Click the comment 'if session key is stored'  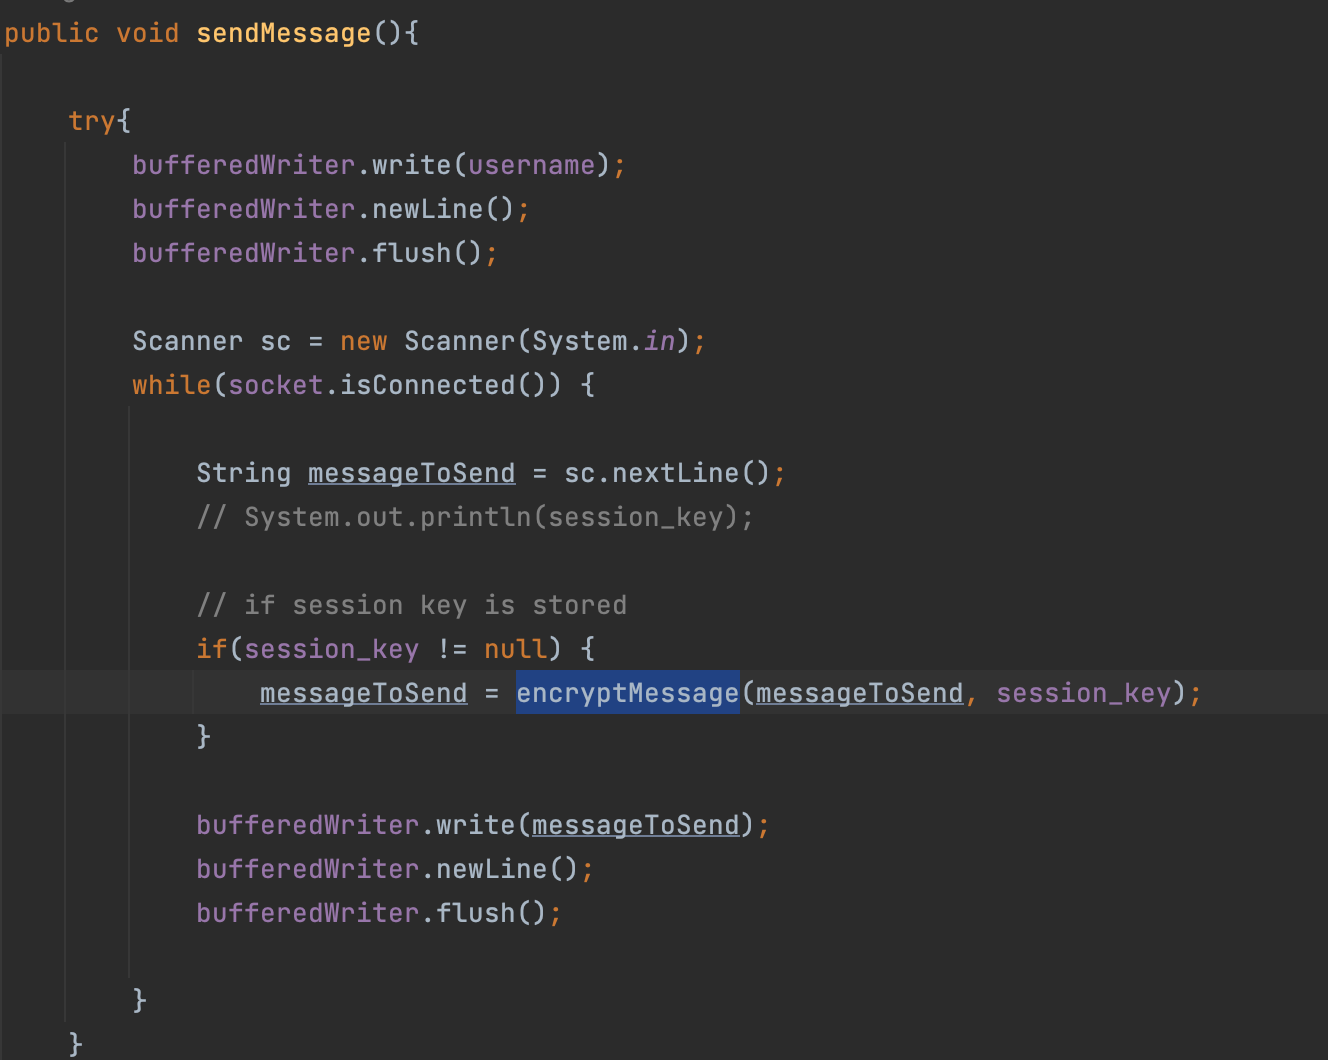tap(412, 605)
